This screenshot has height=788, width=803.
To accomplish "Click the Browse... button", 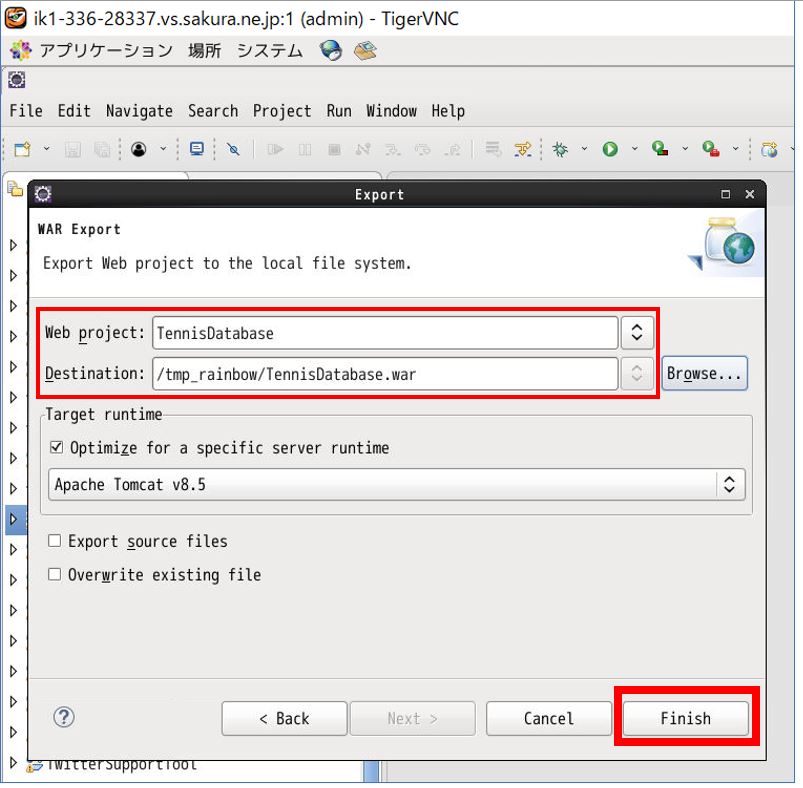I will click(x=705, y=374).
